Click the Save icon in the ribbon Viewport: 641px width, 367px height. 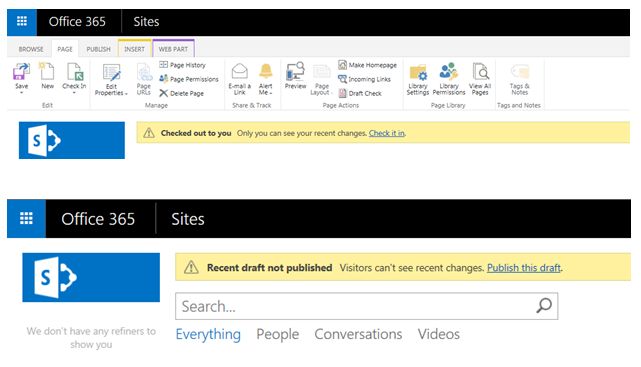coord(21,72)
